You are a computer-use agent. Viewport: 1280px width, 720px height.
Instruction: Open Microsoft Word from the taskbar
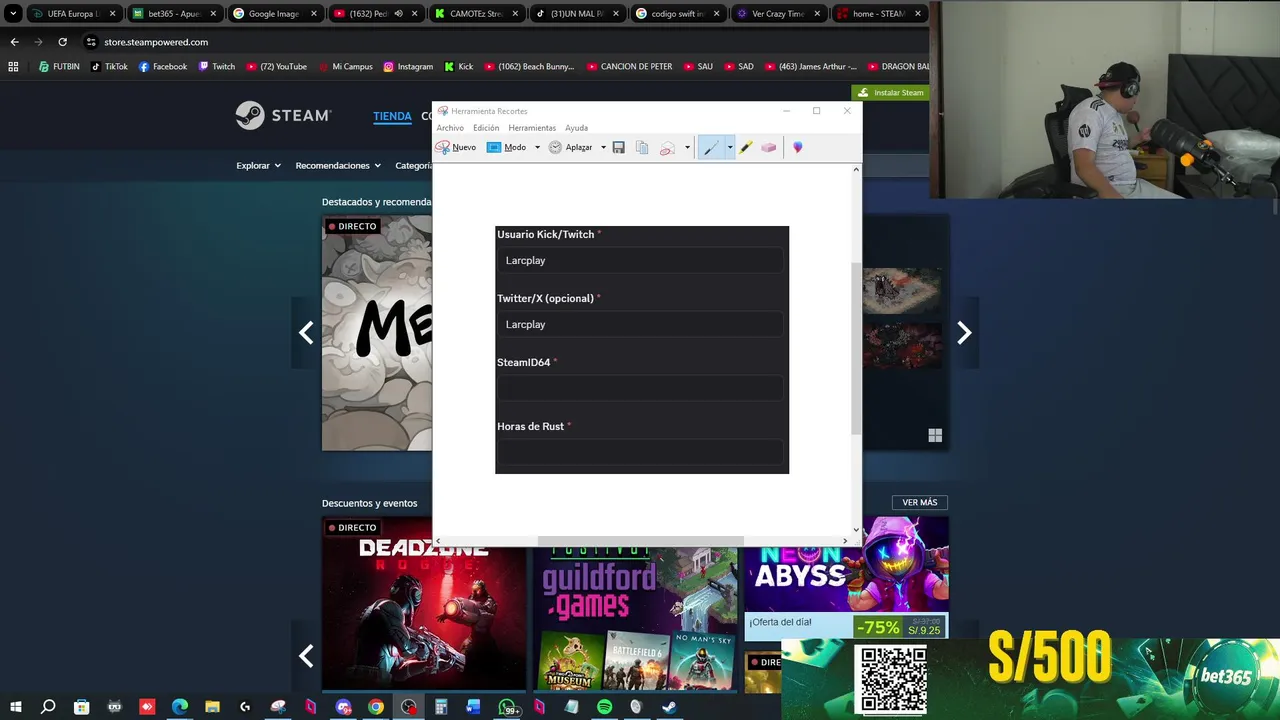[473, 707]
